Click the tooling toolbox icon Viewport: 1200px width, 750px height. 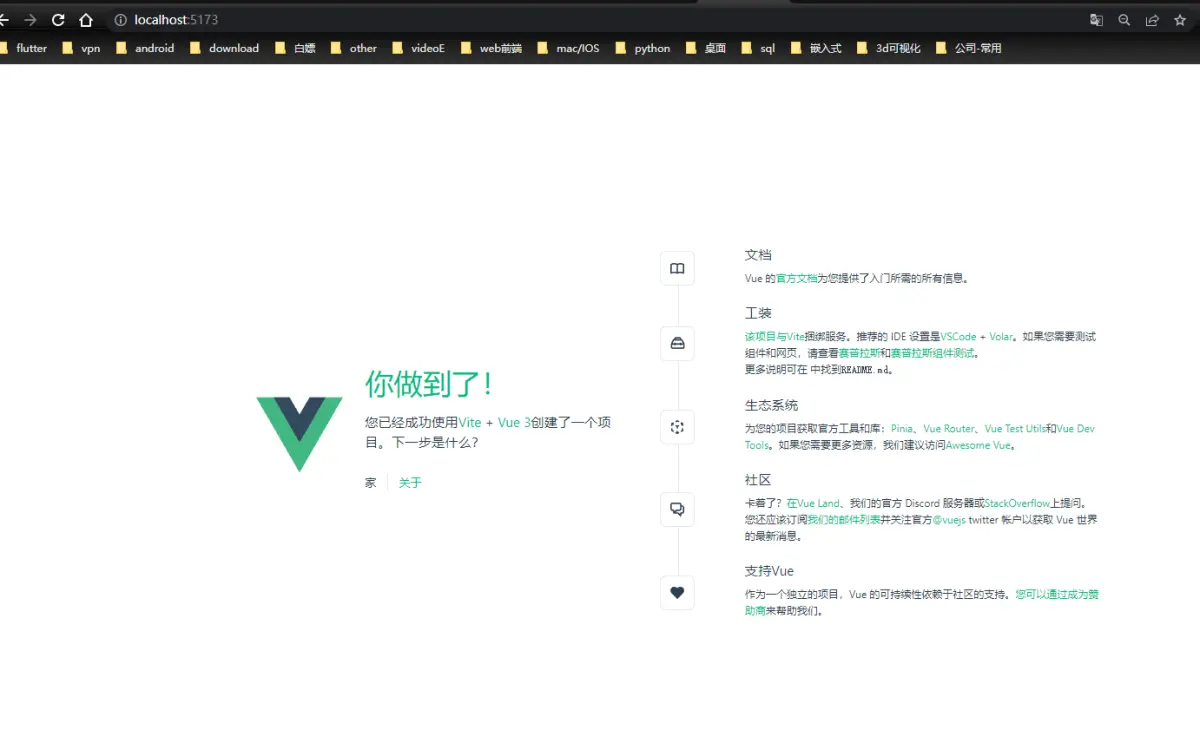click(677, 343)
